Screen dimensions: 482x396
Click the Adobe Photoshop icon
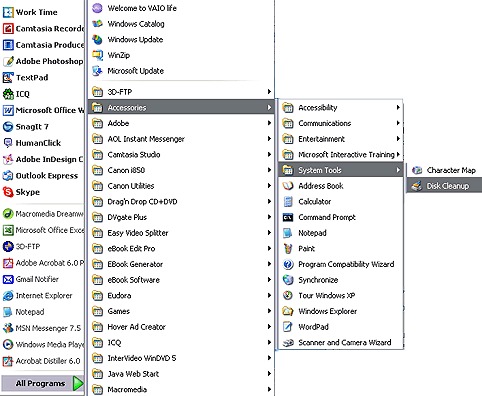tap(8, 61)
